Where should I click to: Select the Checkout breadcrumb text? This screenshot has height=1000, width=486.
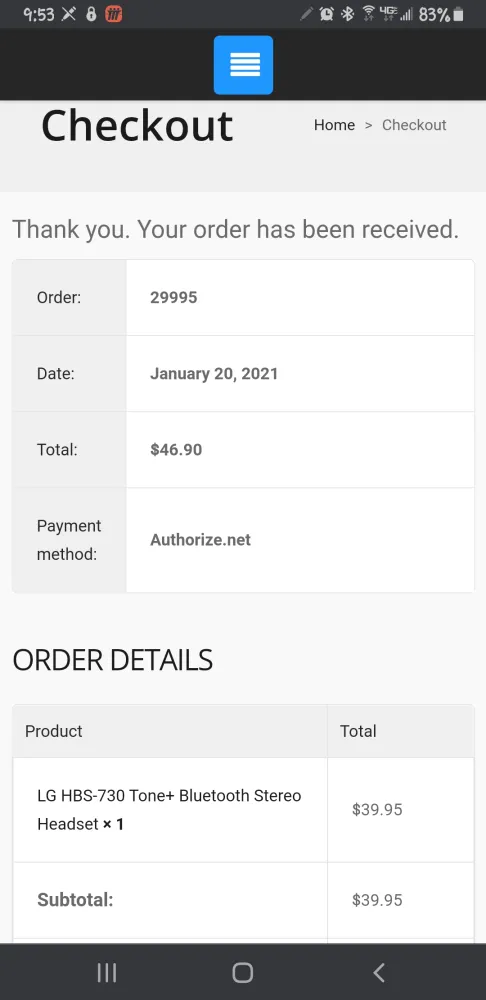(x=414, y=125)
